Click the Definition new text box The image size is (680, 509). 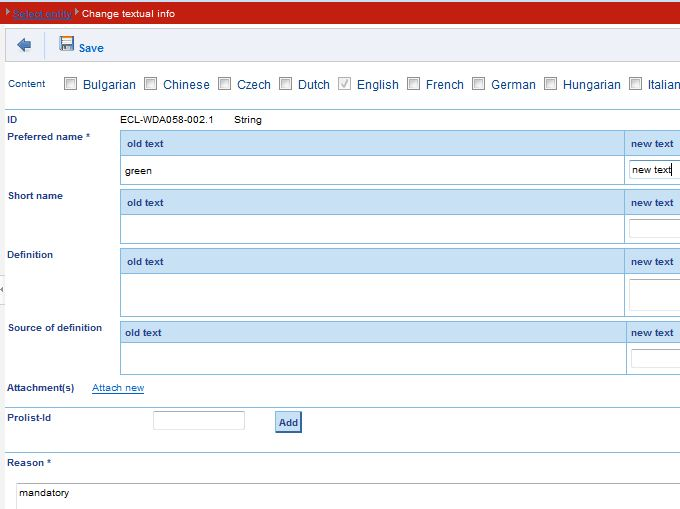click(x=655, y=294)
